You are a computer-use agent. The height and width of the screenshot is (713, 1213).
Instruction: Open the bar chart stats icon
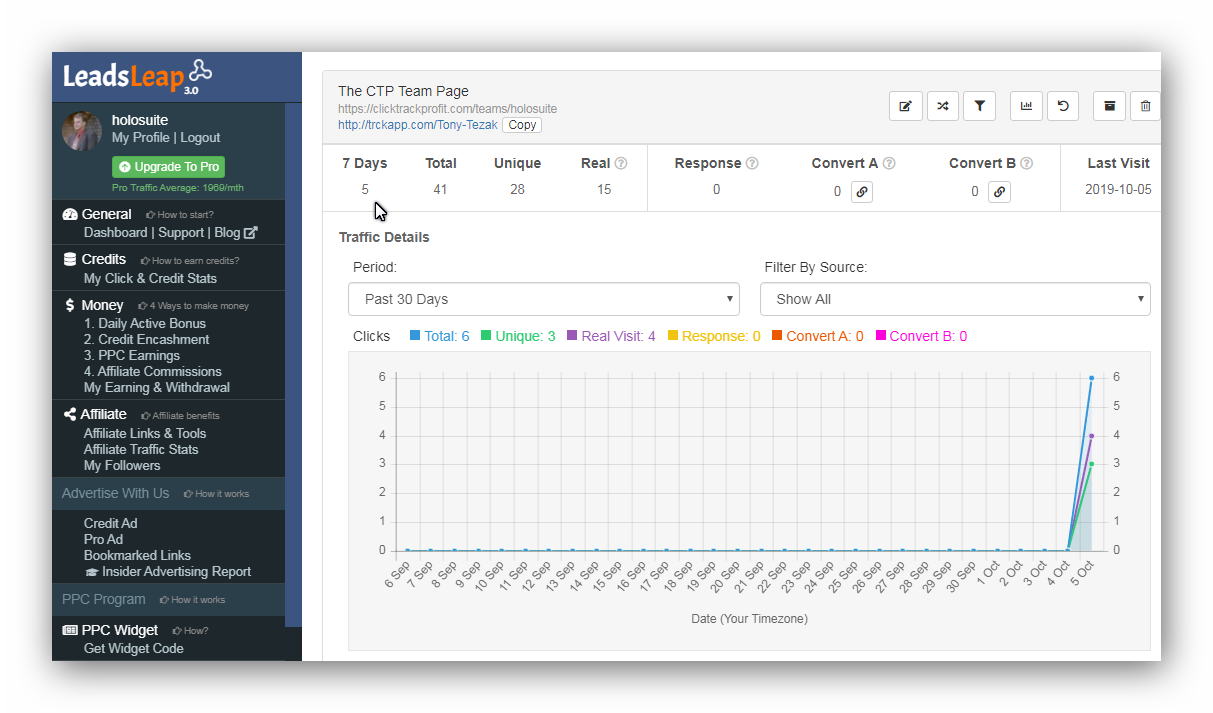click(x=1026, y=105)
